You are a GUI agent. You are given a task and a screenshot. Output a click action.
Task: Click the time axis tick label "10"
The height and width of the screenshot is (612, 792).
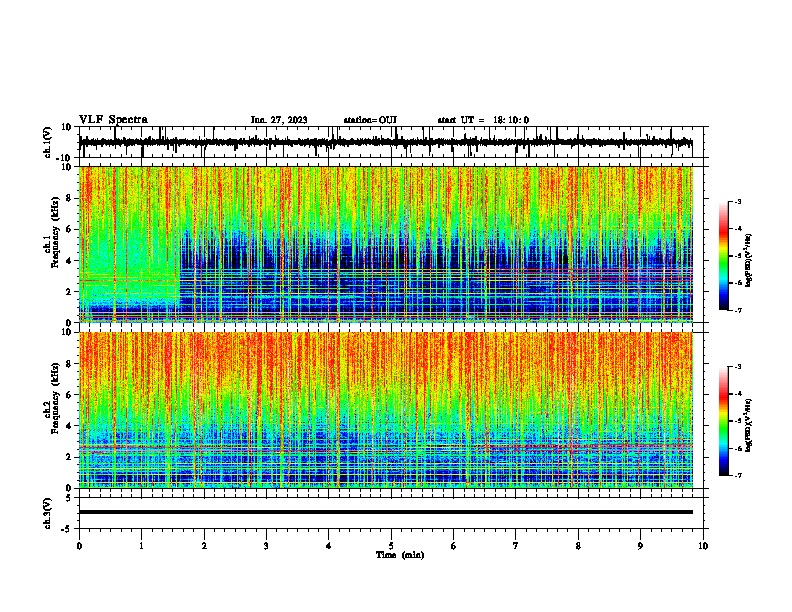point(703,546)
